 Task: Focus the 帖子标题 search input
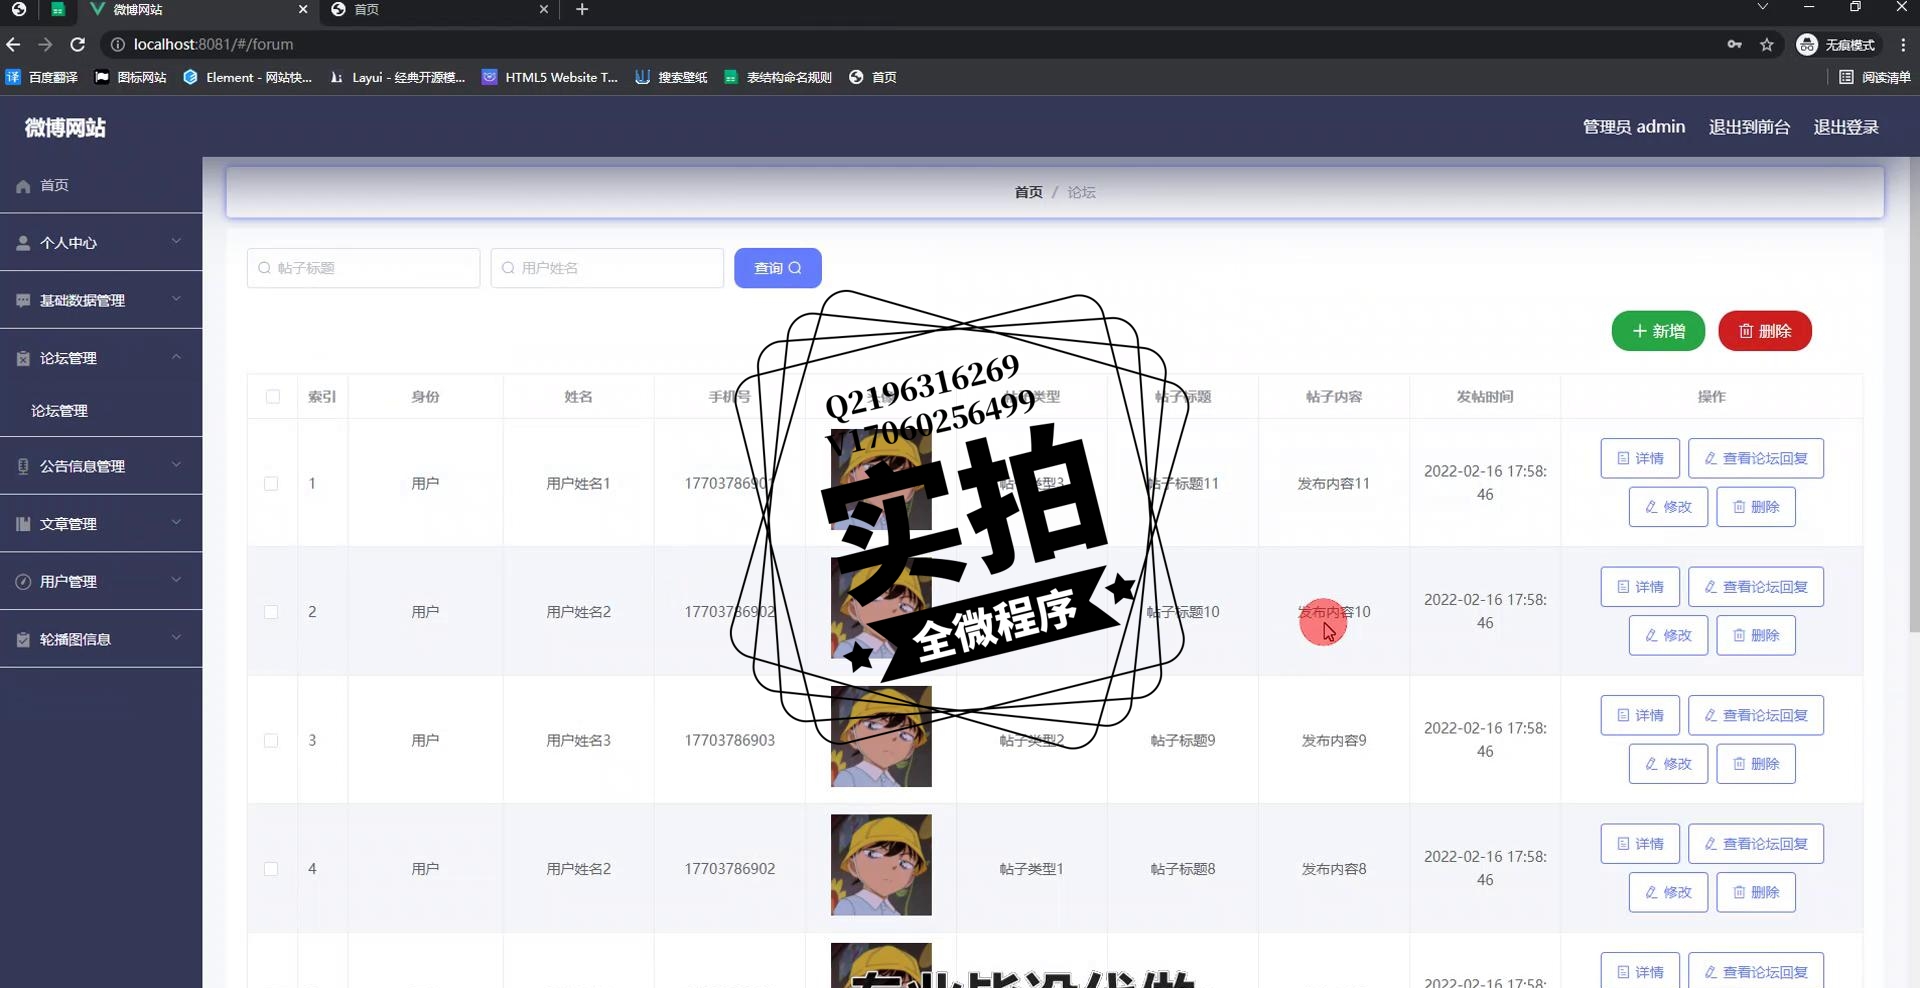coord(363,268)
